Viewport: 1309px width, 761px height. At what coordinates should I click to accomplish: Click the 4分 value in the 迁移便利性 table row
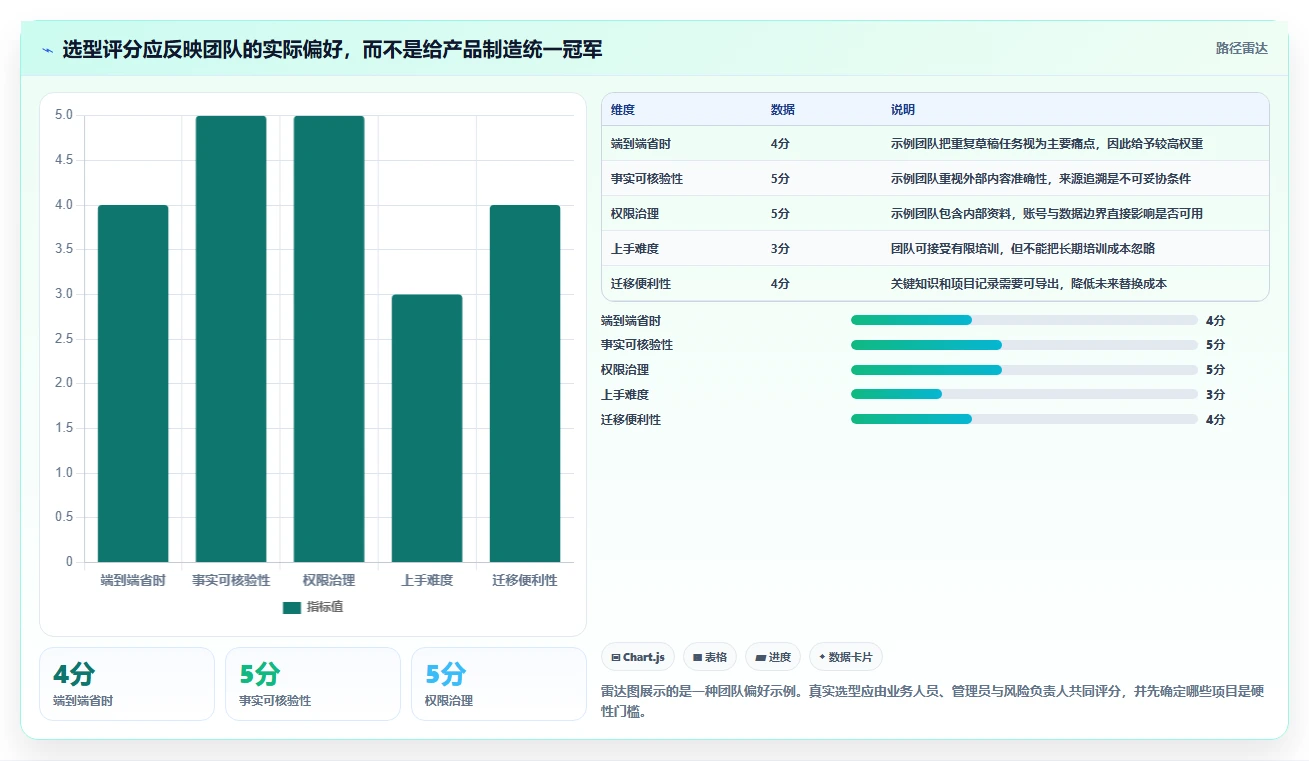tap(780, 284)
